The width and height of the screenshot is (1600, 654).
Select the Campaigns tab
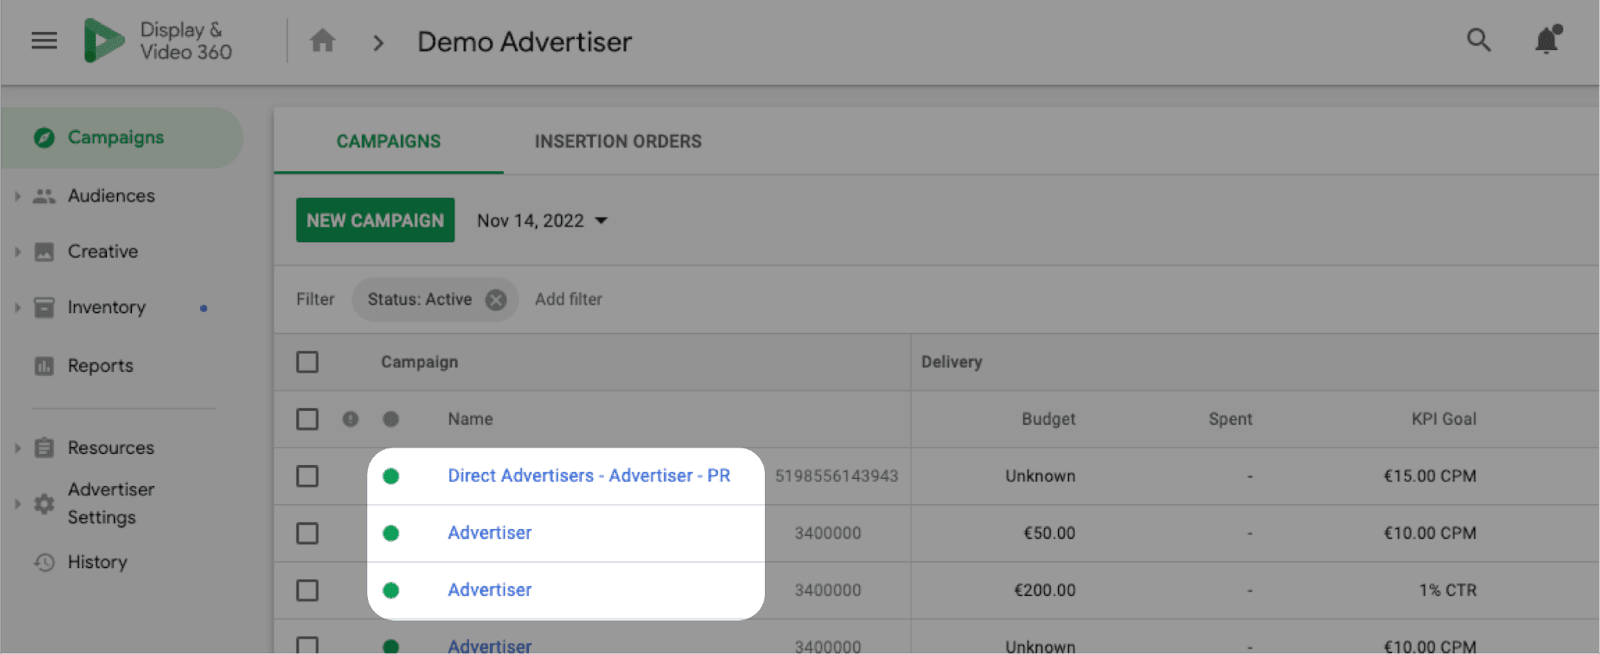388,142
